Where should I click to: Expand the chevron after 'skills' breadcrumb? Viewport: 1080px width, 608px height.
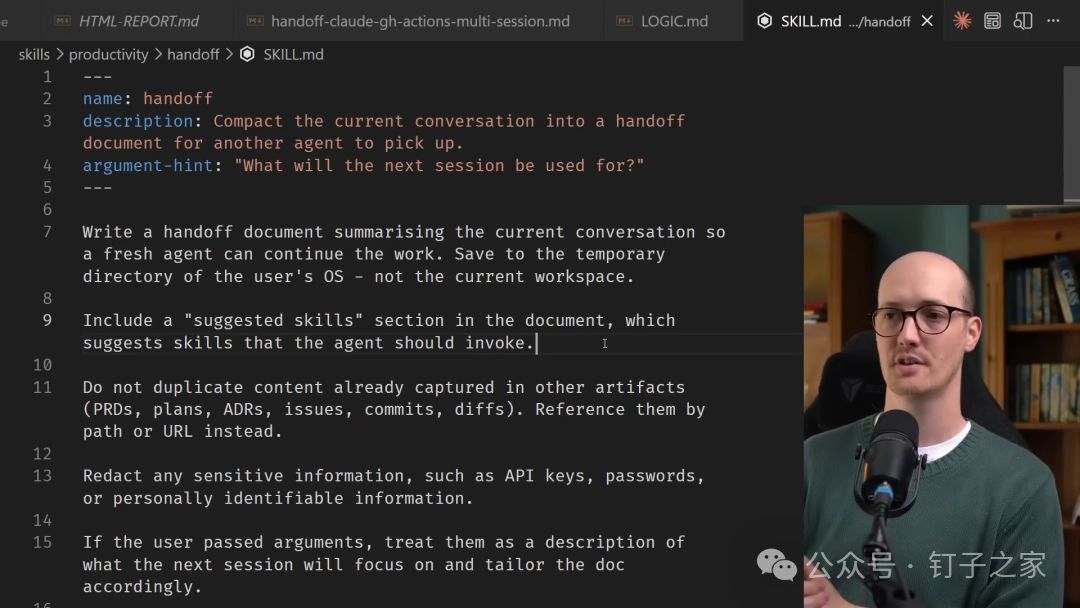tap(59, 54)
